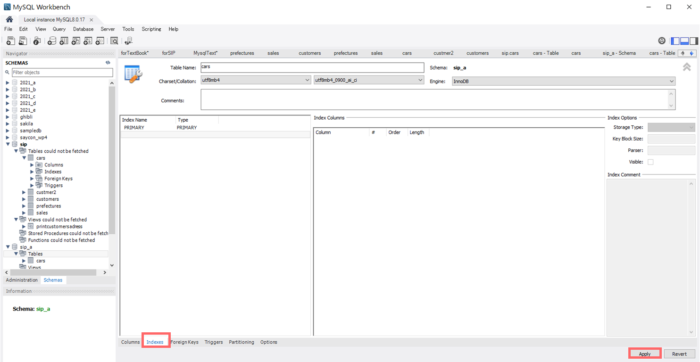Select the sampledb schema in tree
This screenshot has width=700, height=362.
coord(30,131)
